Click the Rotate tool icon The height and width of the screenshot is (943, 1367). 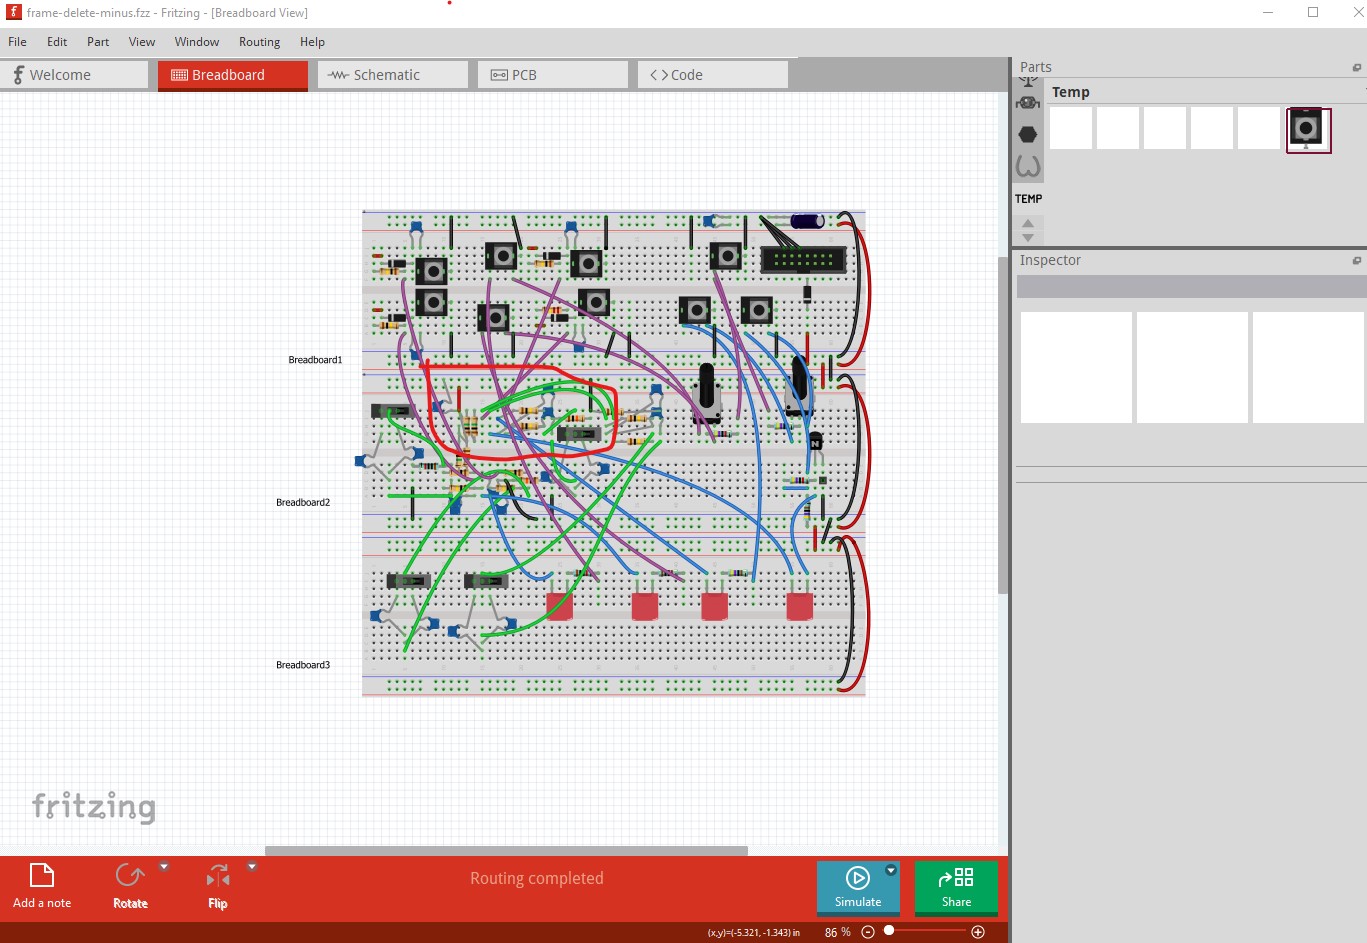tap(129, 876)
